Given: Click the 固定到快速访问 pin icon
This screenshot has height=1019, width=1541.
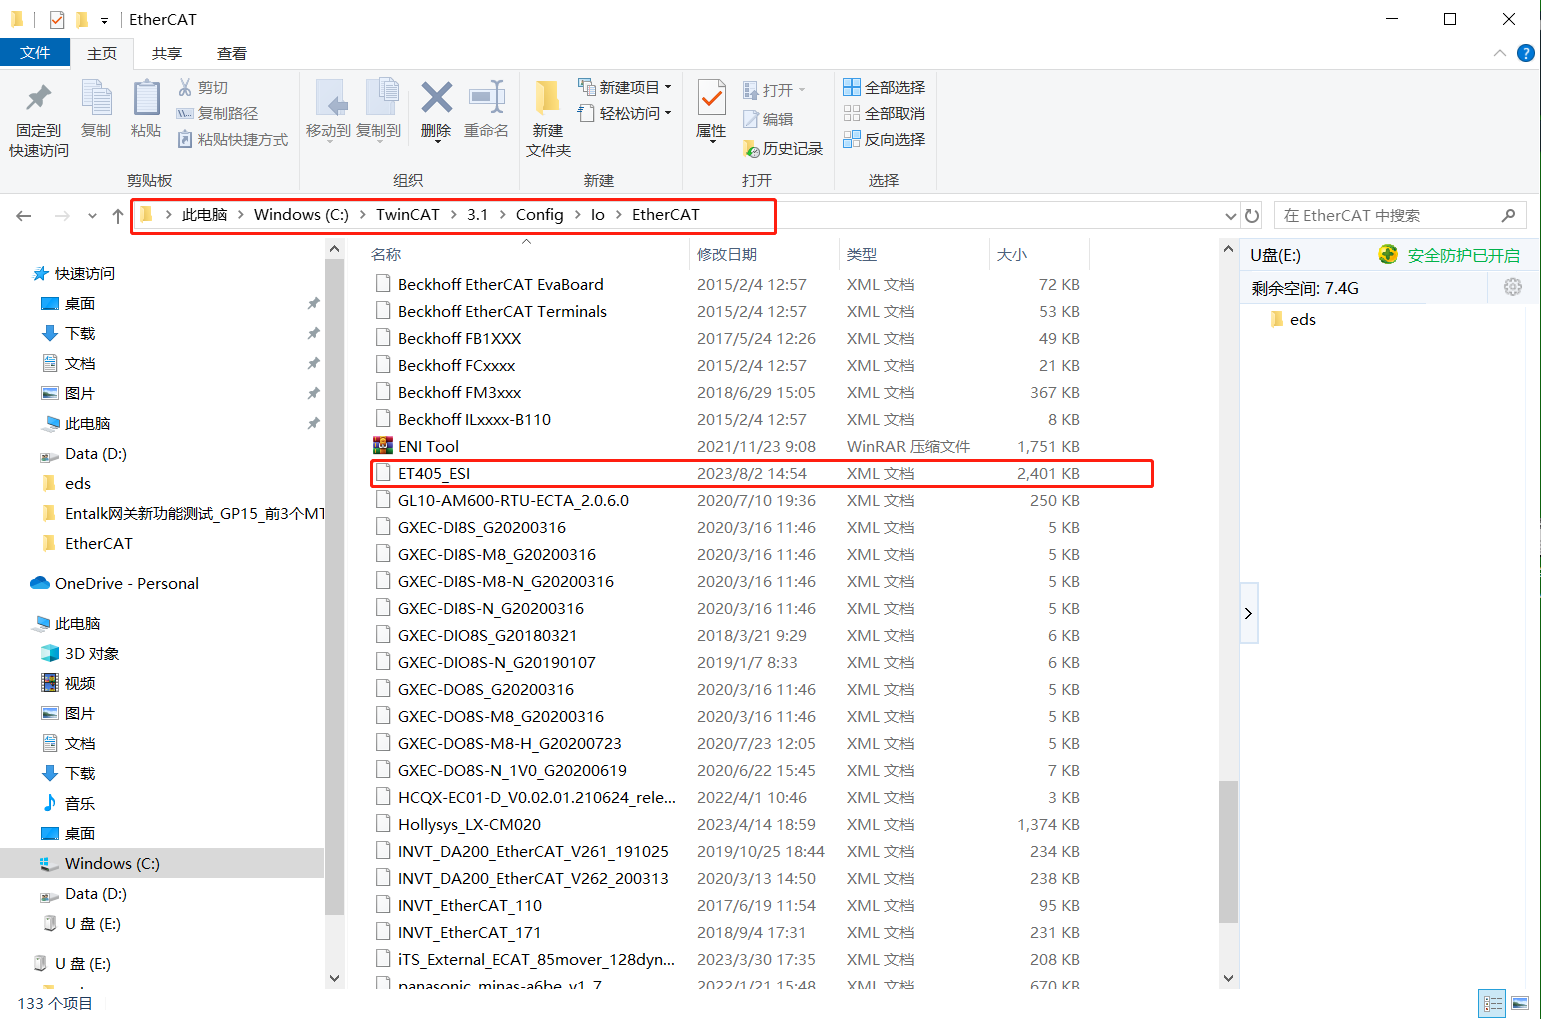Looking at the screenshot, I should pyautogui.click(x=38, y=98).
